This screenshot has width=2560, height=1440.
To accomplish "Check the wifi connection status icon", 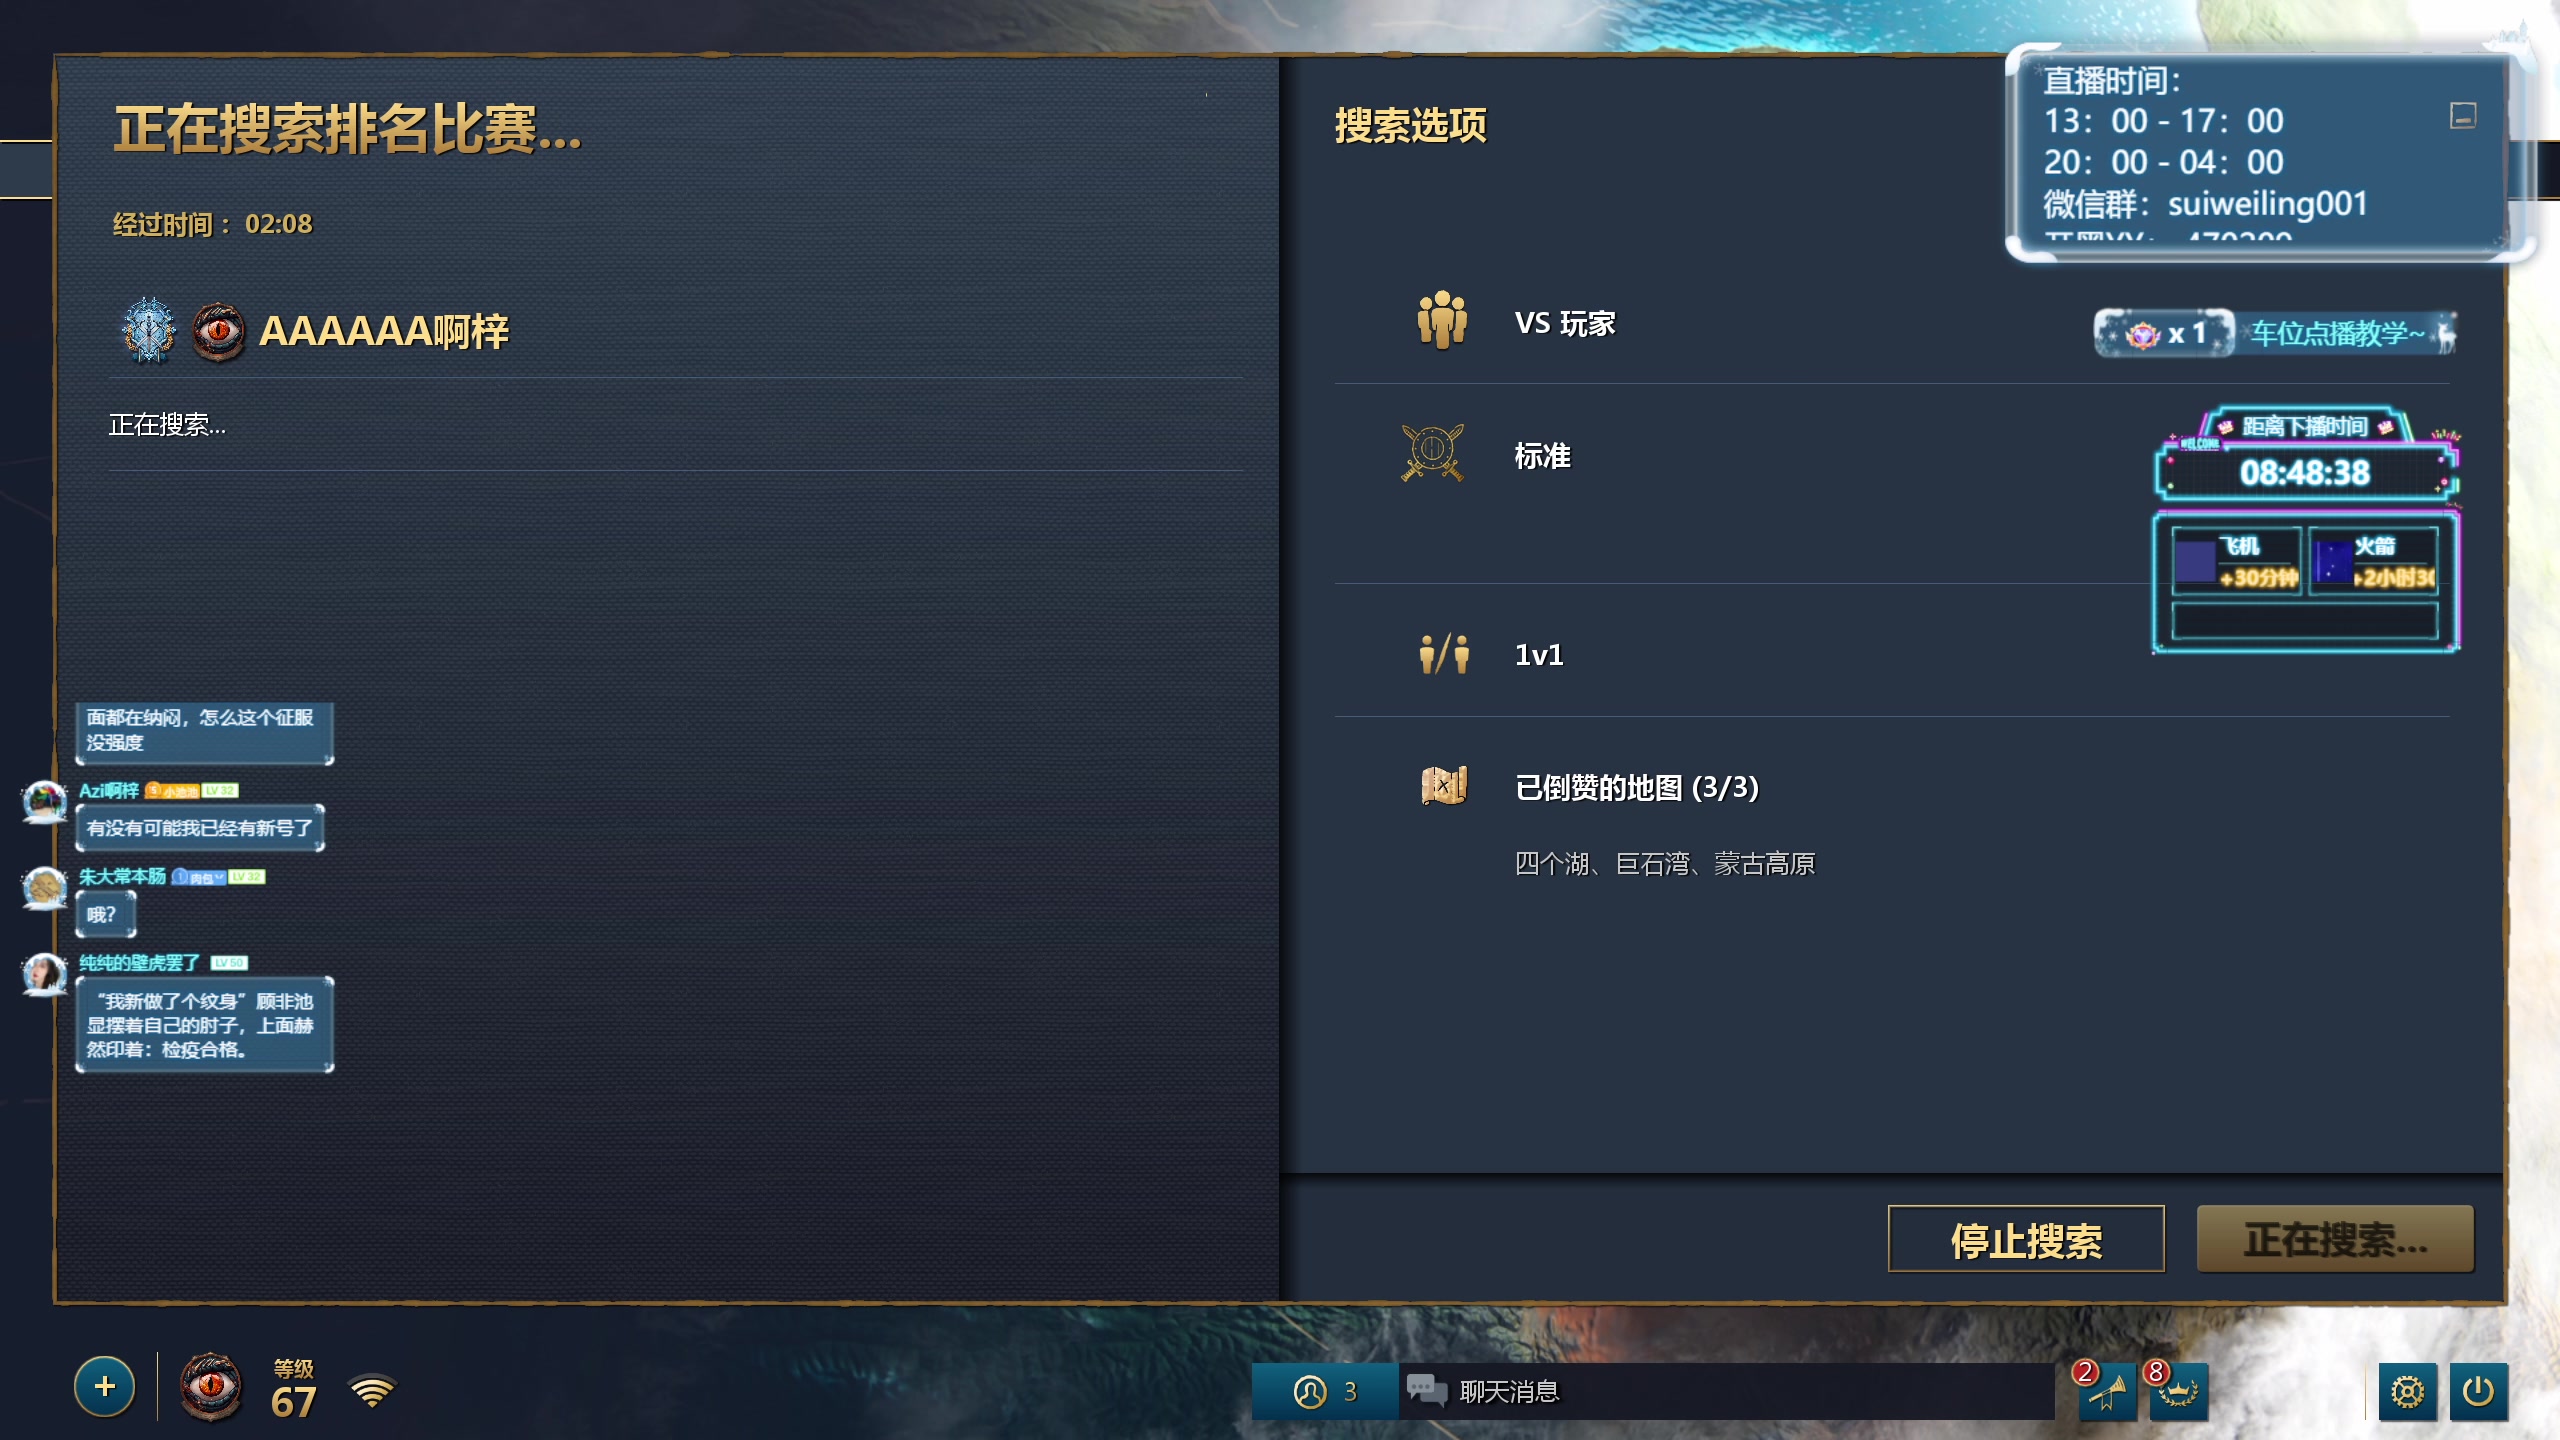I will (372, 1391).
